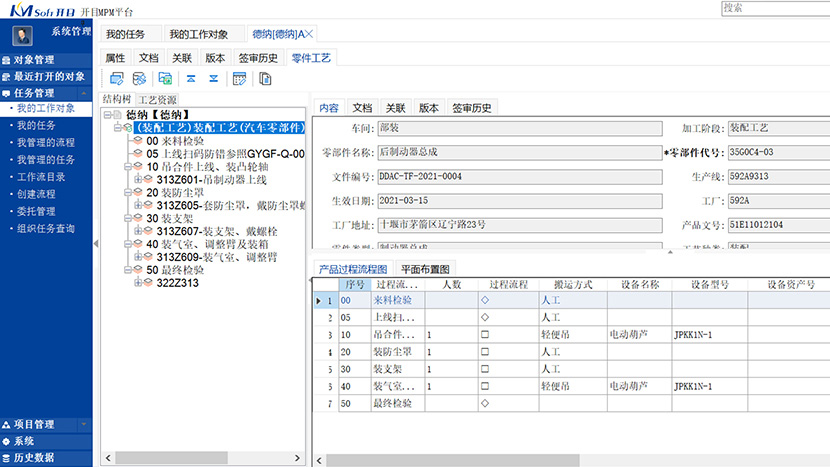Open the 平面布置图 tab
Image resolution: width=830 pixels, height=467 pixels.
[x=425, y=269]
